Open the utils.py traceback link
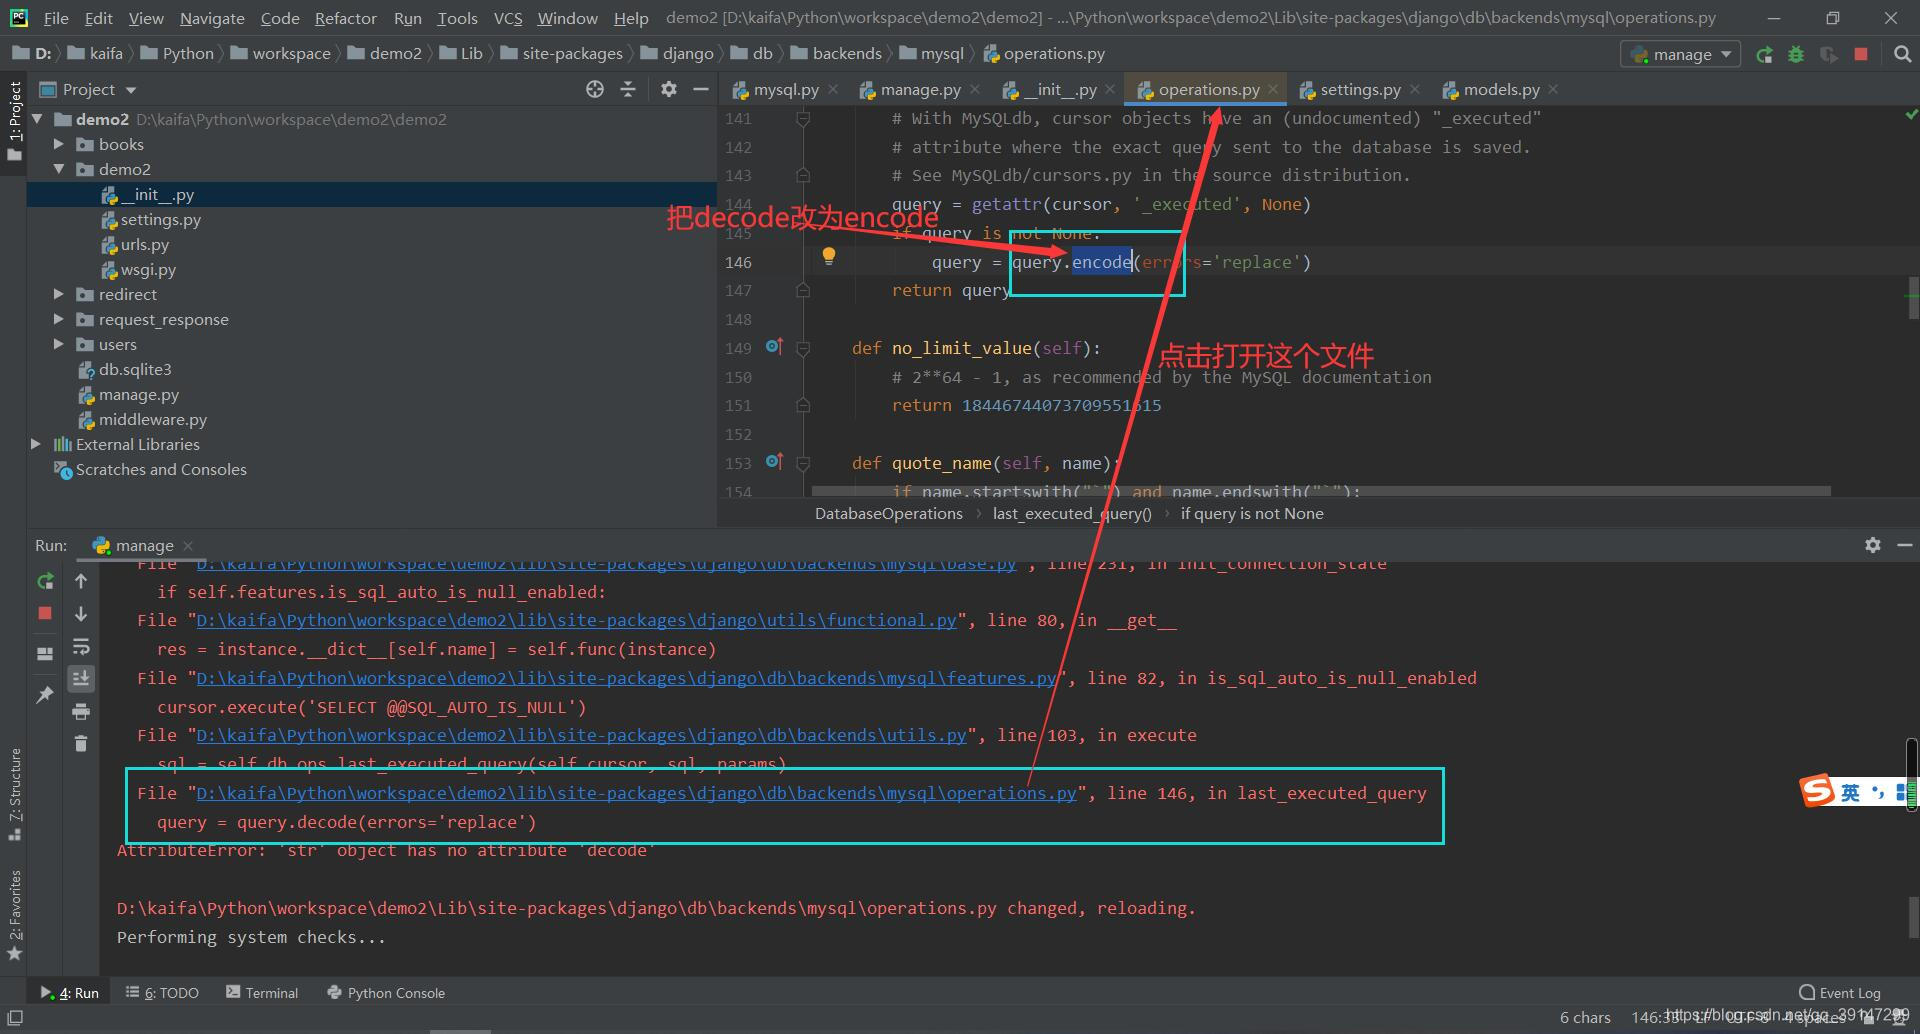This screenshot has width=1920, height=1034. (581, 735)
